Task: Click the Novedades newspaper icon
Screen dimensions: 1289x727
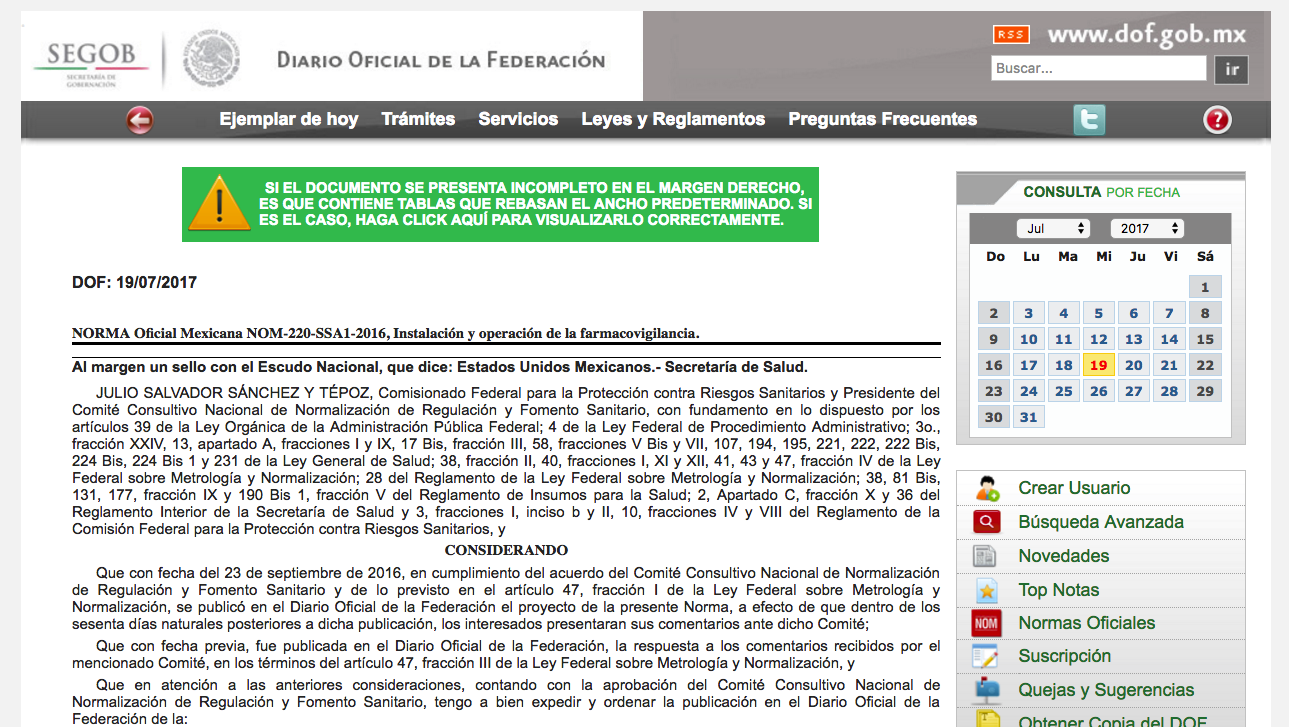Action: pyautogui.click(x=986, y=556)
